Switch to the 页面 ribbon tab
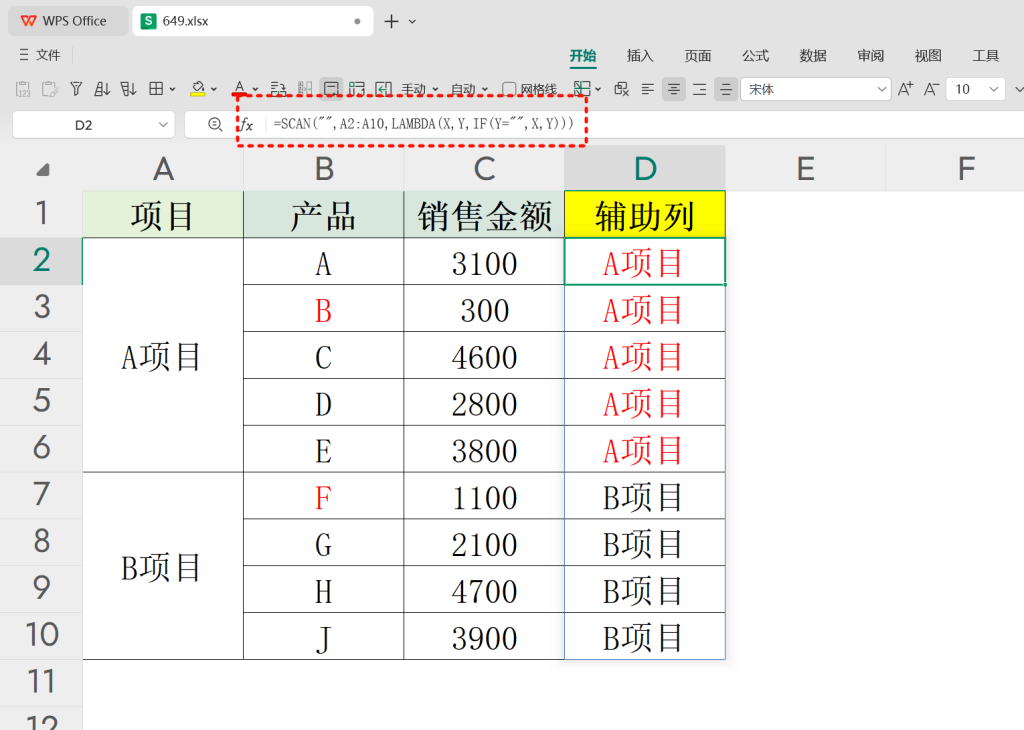1024x730 pixels. click(x=697, y=56)
